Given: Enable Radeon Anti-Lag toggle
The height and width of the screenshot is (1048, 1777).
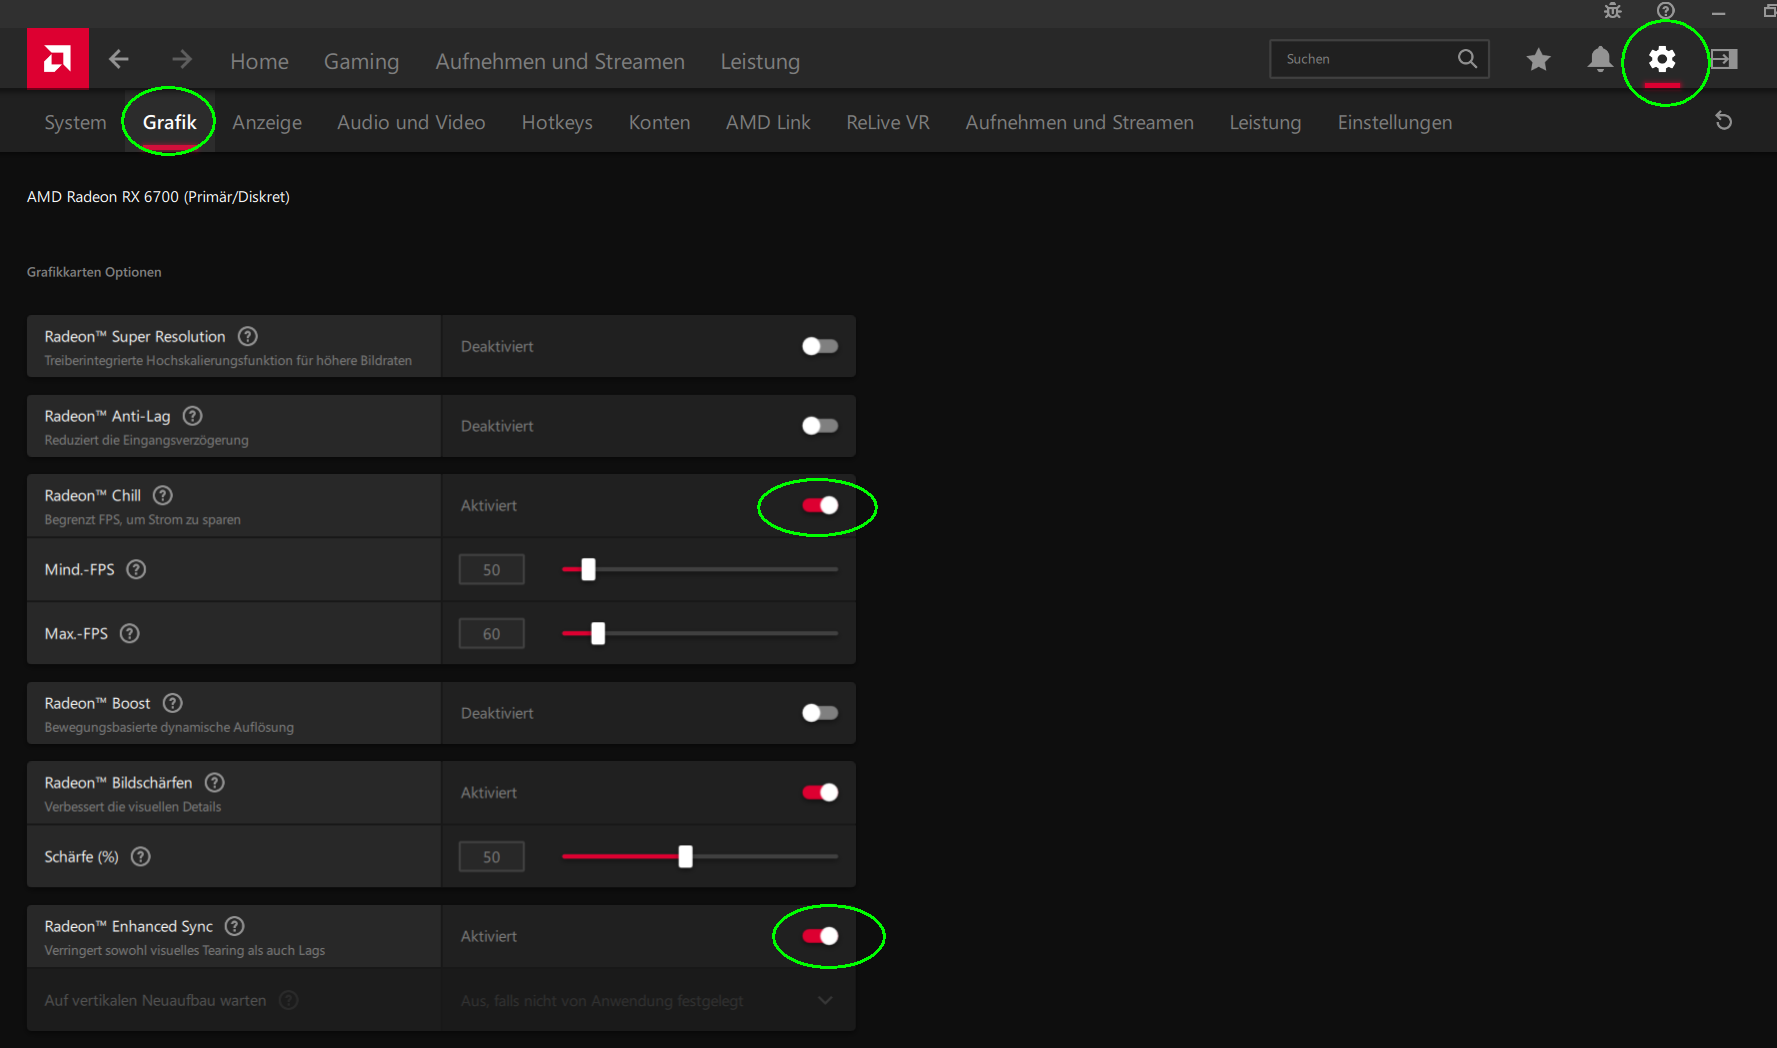Looking at the screenshot, I should pos(820,426).
